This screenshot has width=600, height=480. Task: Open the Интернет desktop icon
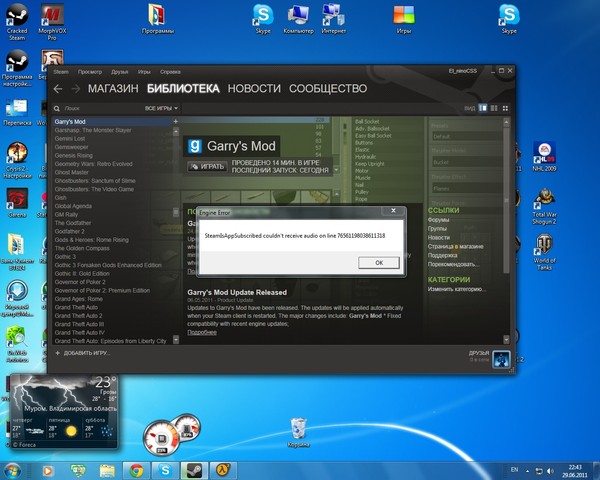pos(334,18)
